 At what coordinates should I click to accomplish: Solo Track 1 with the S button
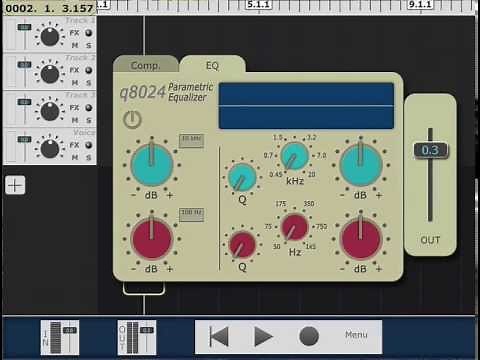(89, 45)
